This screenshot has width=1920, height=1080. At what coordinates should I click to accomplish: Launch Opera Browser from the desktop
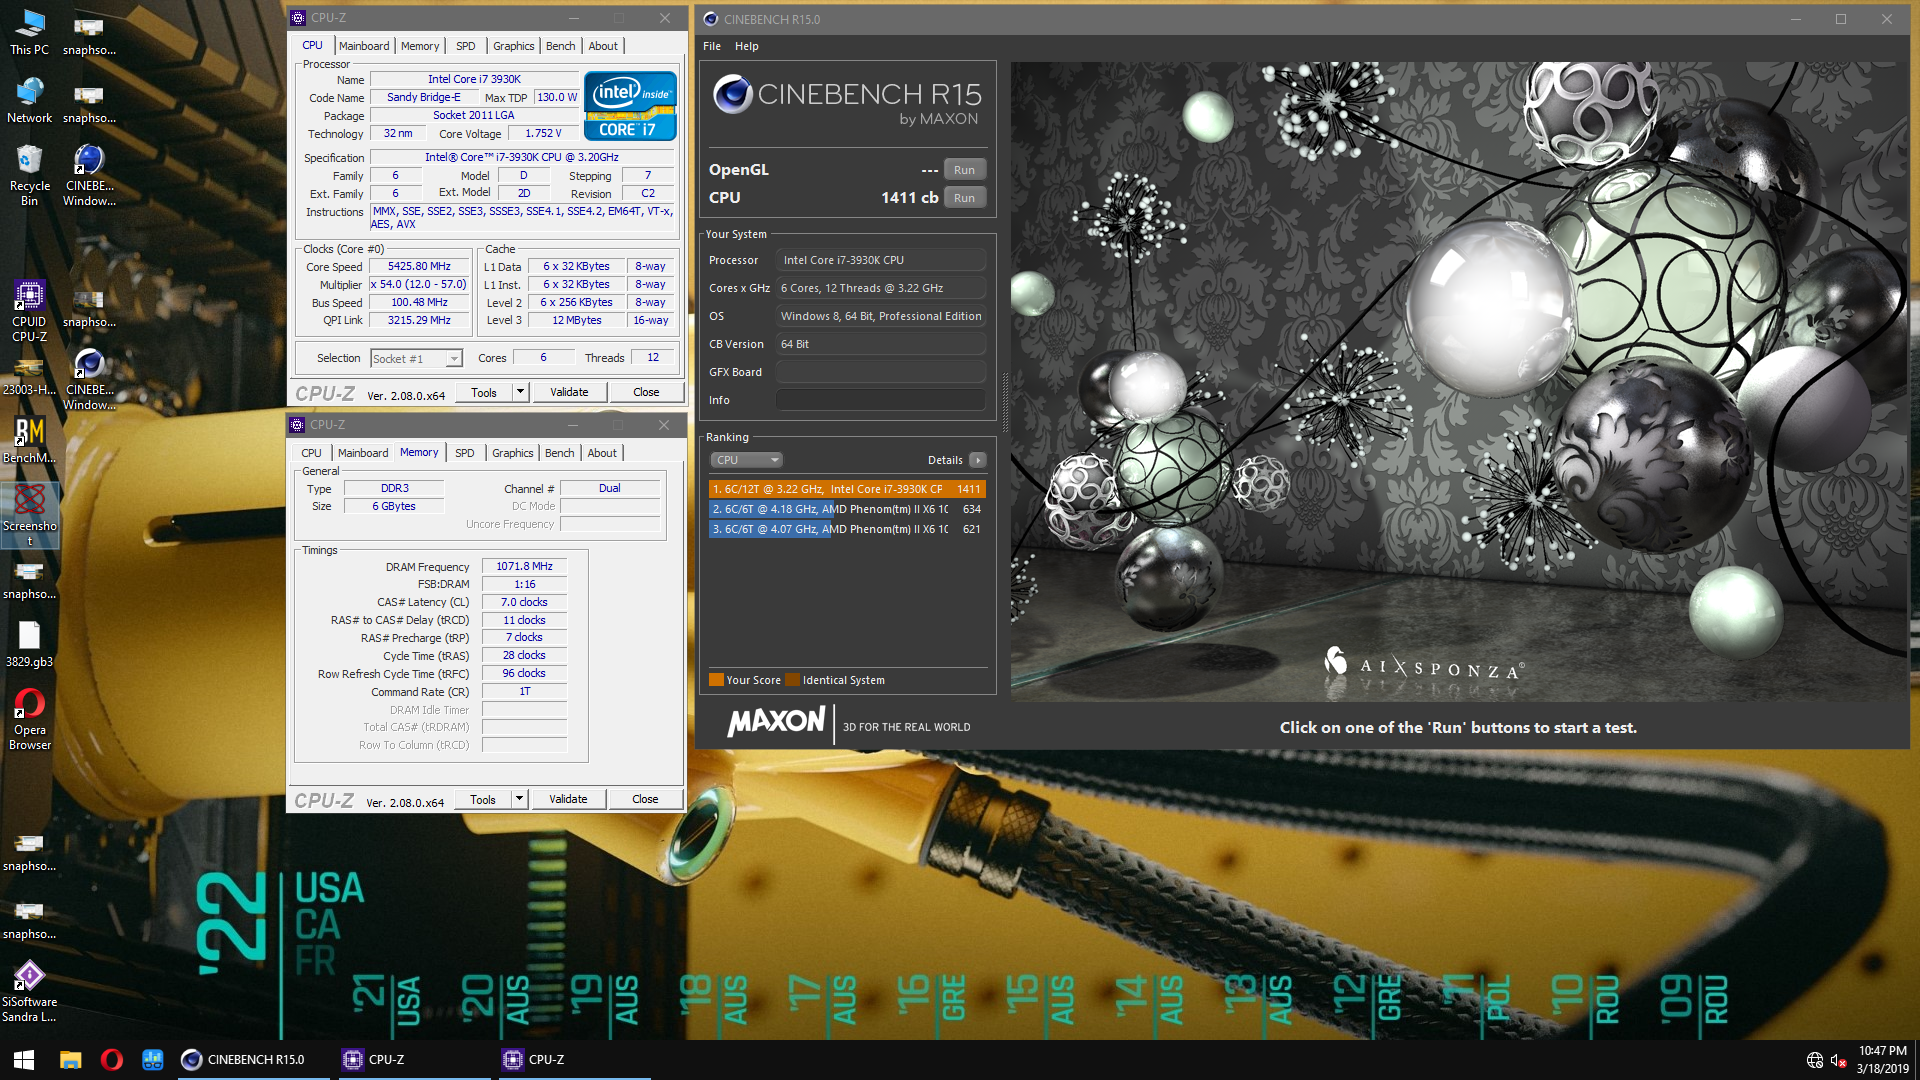pyautogui.click(x=29, y=719)
